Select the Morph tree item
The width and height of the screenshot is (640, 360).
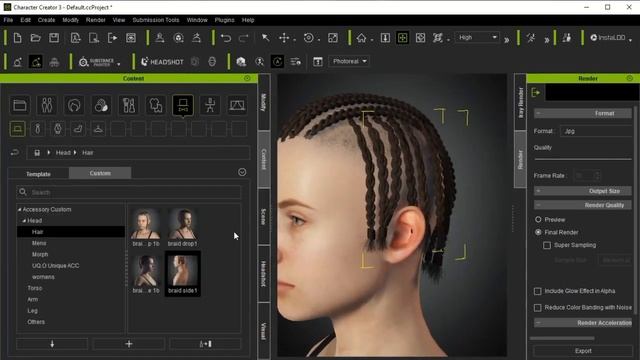click(40, 254)
